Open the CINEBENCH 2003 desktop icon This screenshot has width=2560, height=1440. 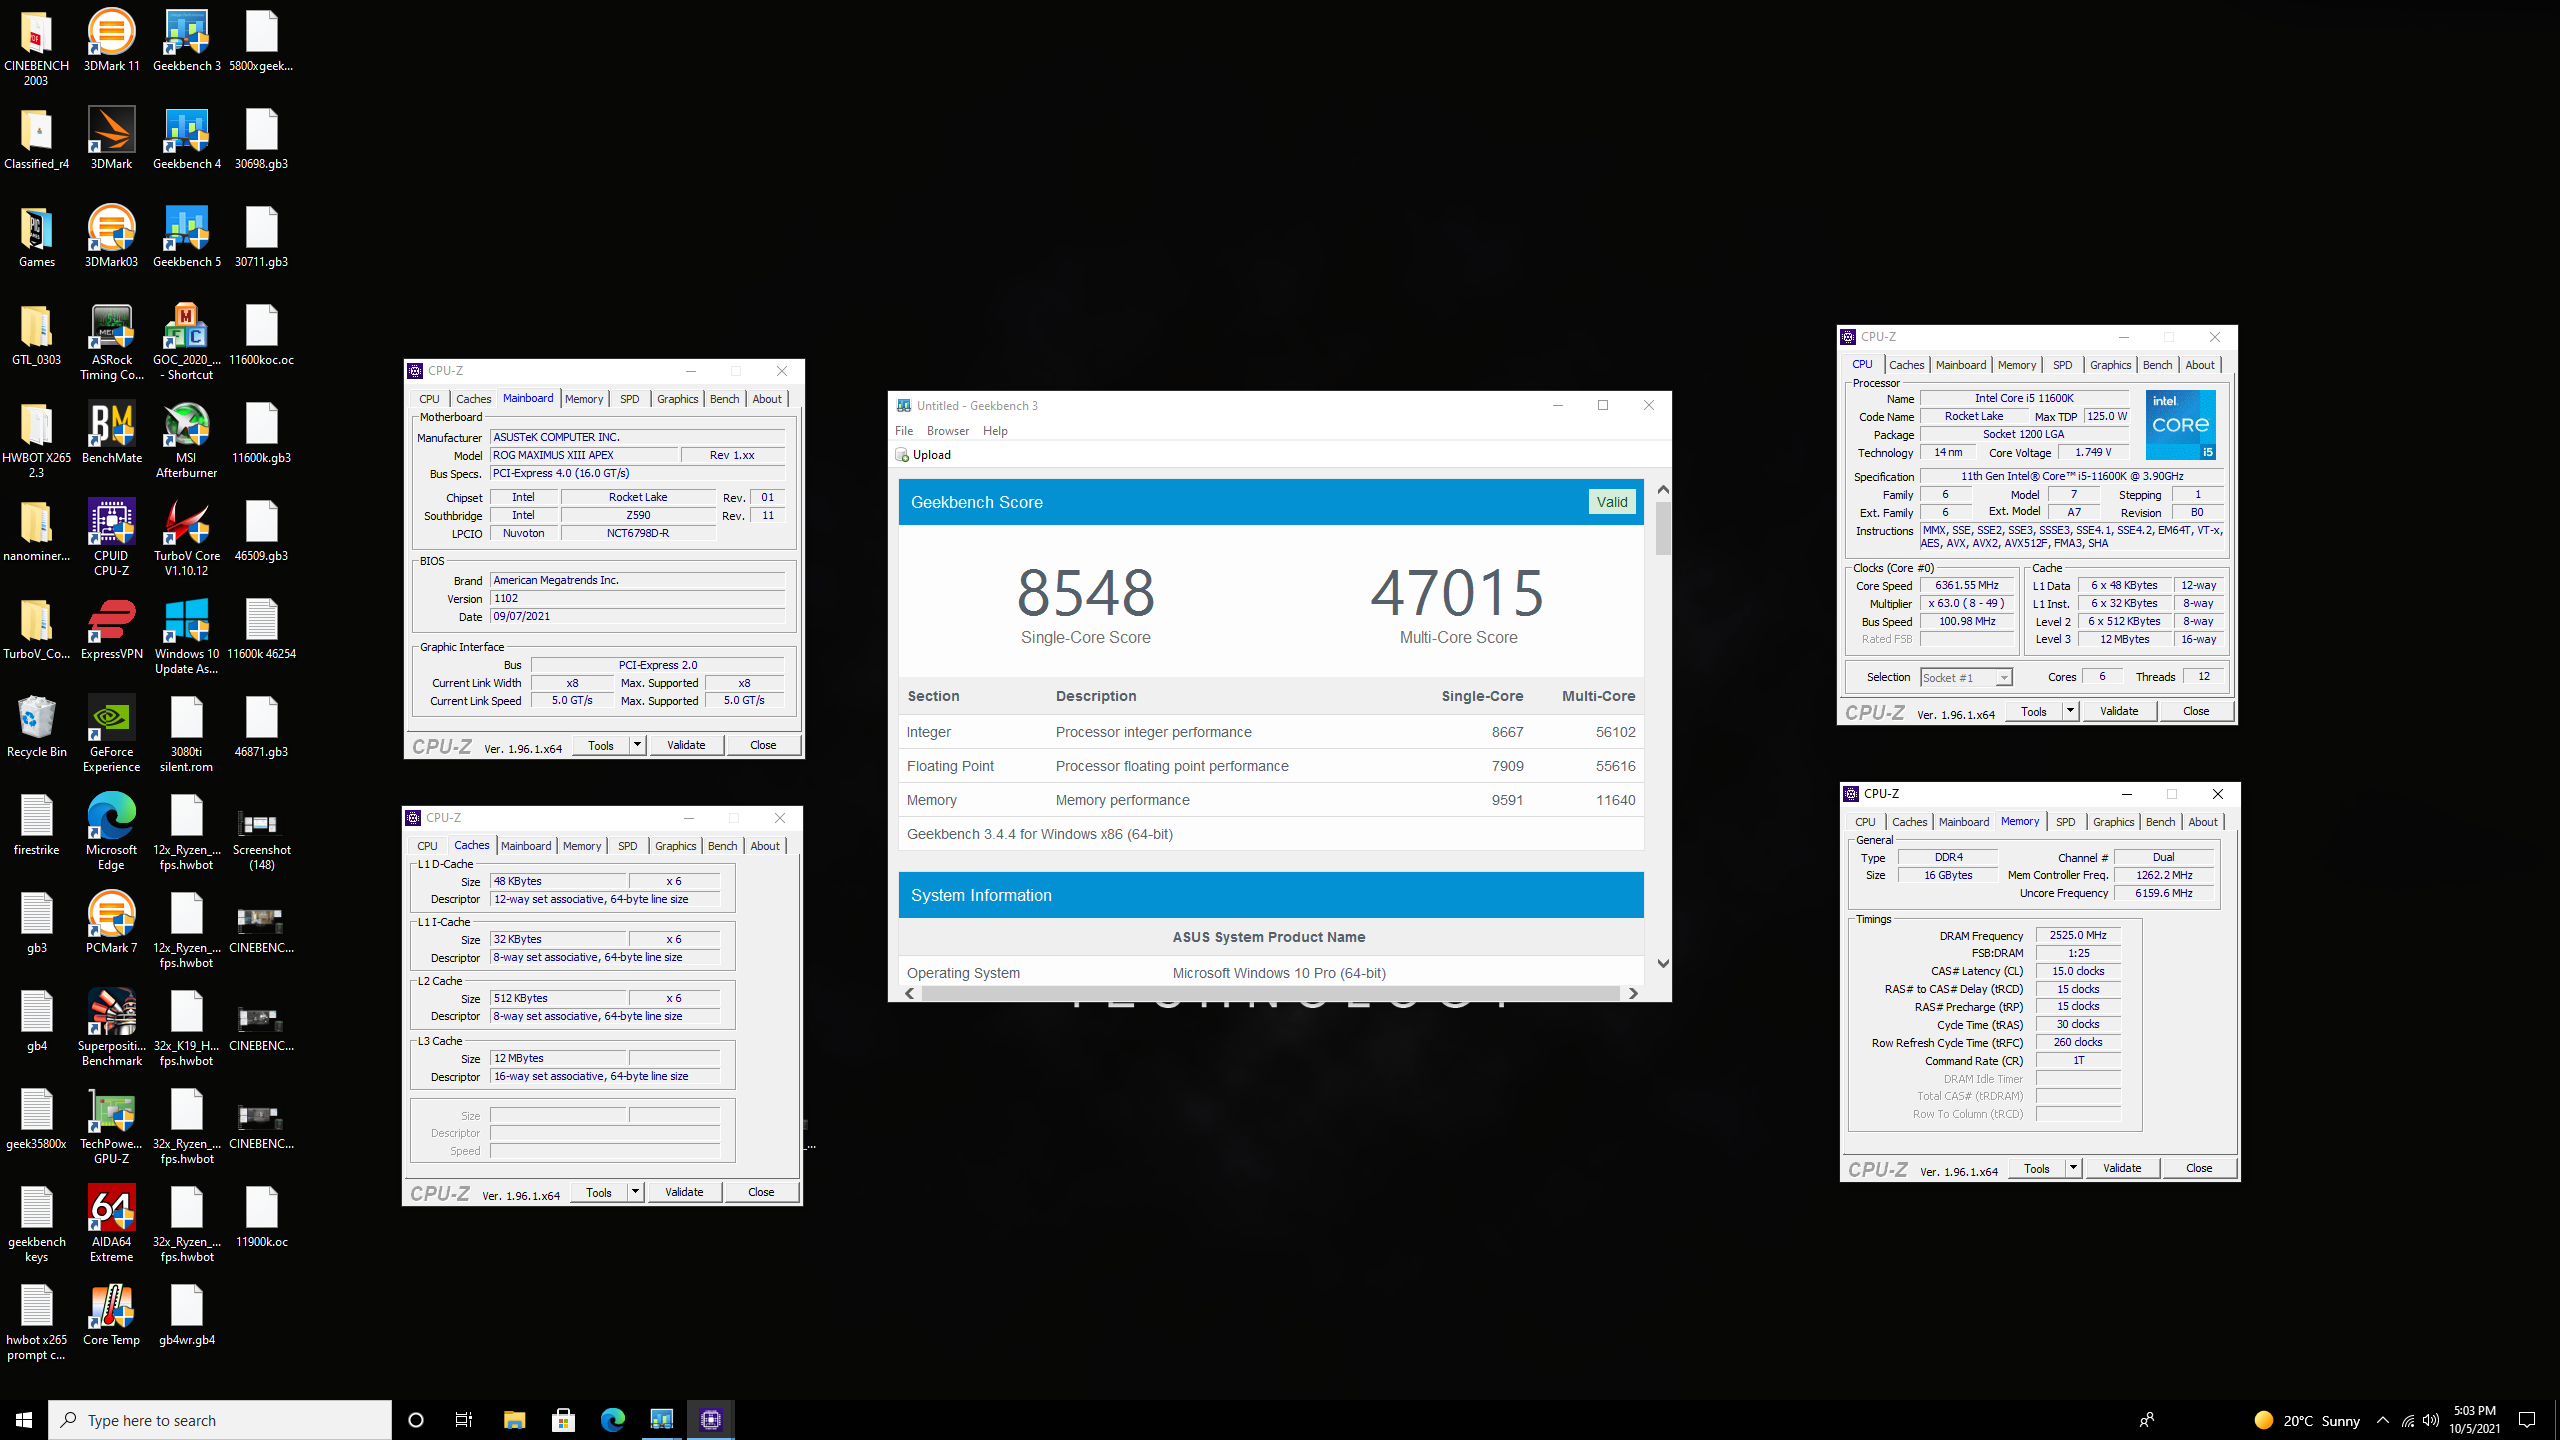tap(36, 47)
